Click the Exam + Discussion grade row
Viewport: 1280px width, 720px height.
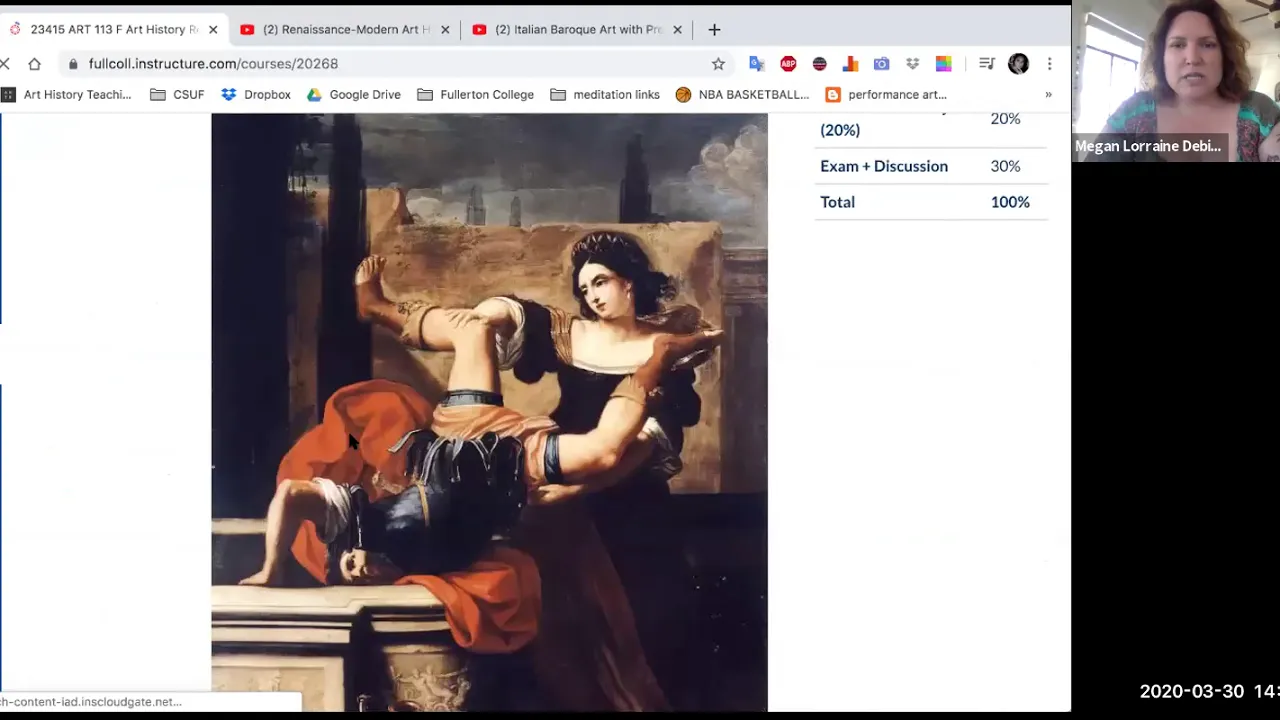pyautogui.click(x=930, y=166)
